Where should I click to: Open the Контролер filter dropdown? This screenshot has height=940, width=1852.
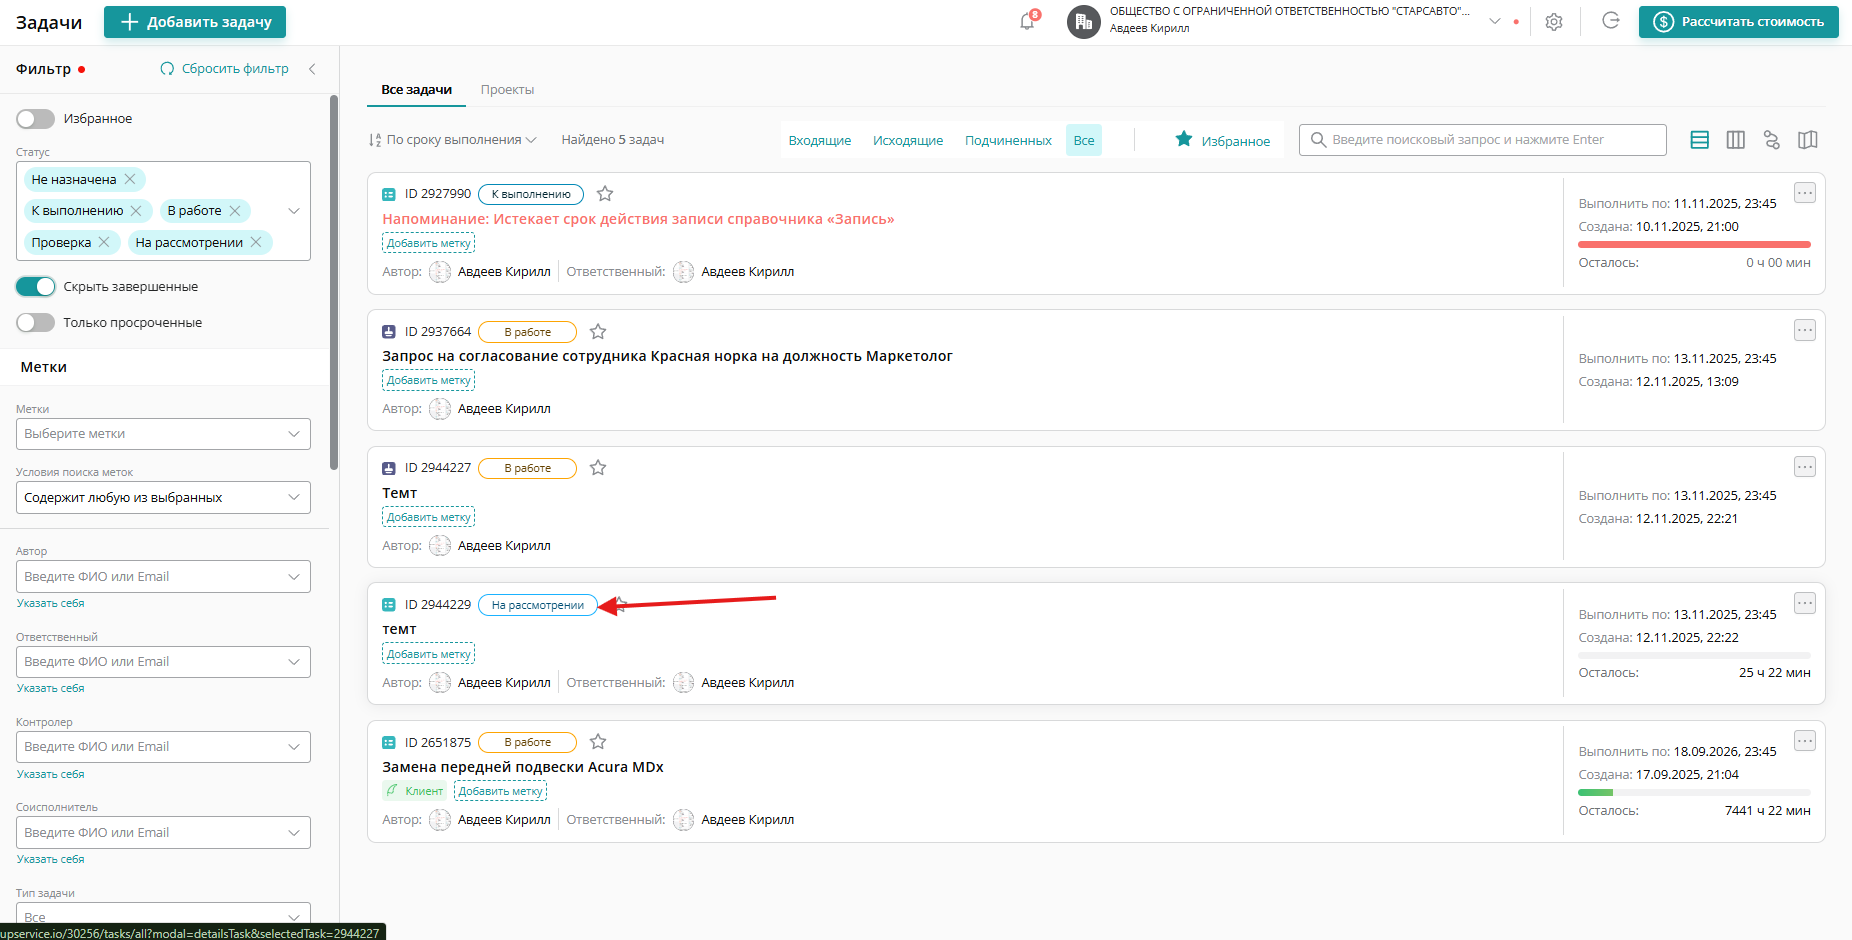(163, 747)
